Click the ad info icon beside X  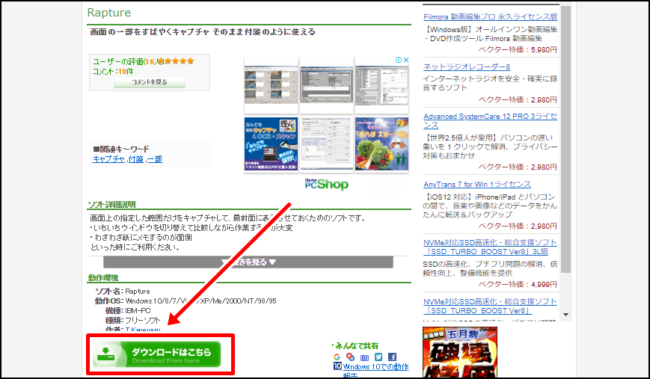(398, 60)
